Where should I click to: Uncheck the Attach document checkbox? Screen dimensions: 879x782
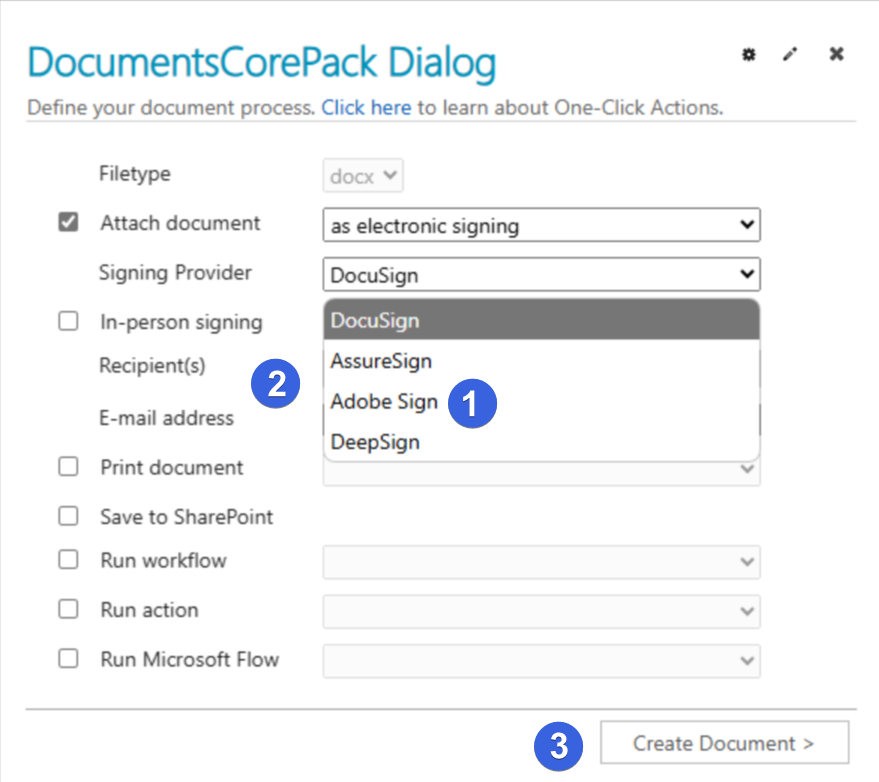tap(68, 222)
